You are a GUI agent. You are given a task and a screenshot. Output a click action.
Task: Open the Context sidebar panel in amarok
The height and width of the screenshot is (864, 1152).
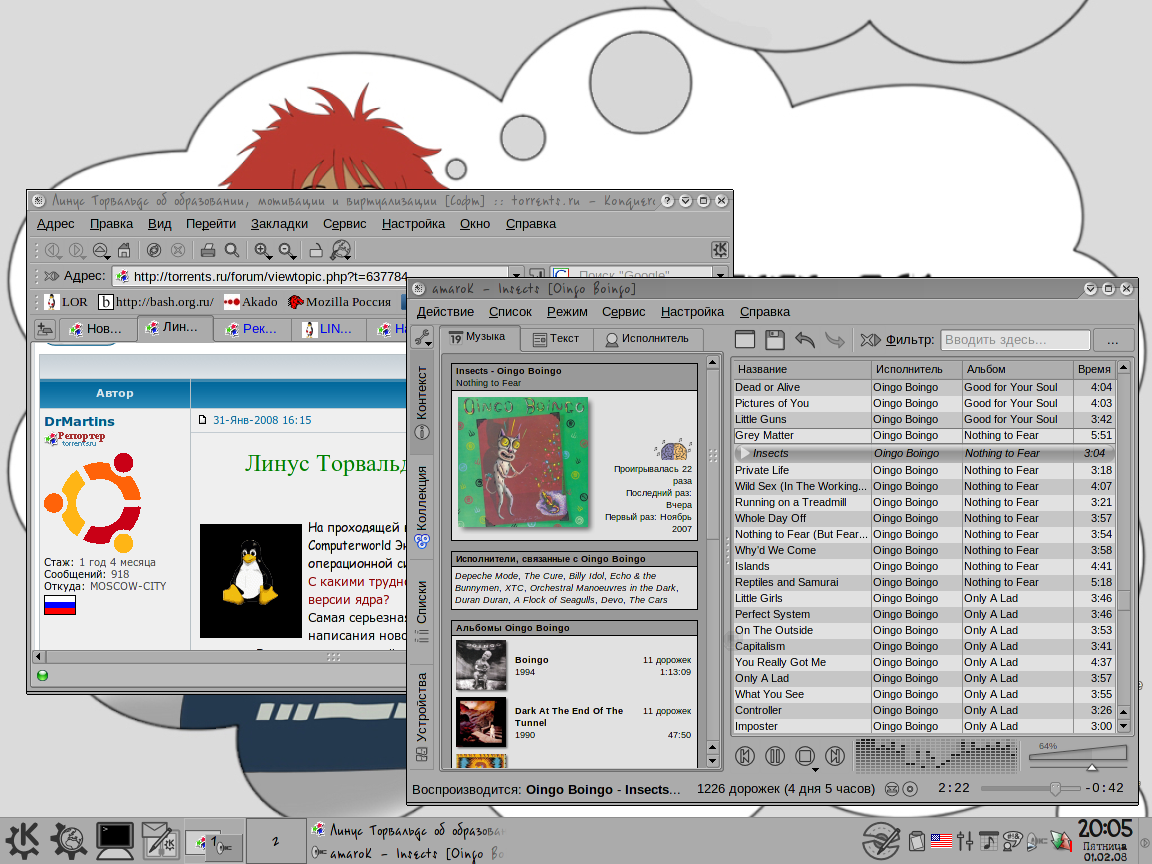pos(422,401)
